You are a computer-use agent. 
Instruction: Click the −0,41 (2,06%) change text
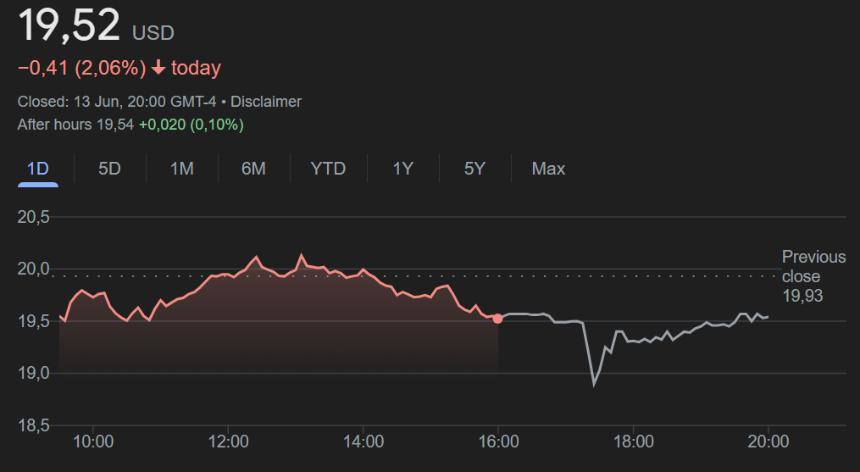(82, 68)
